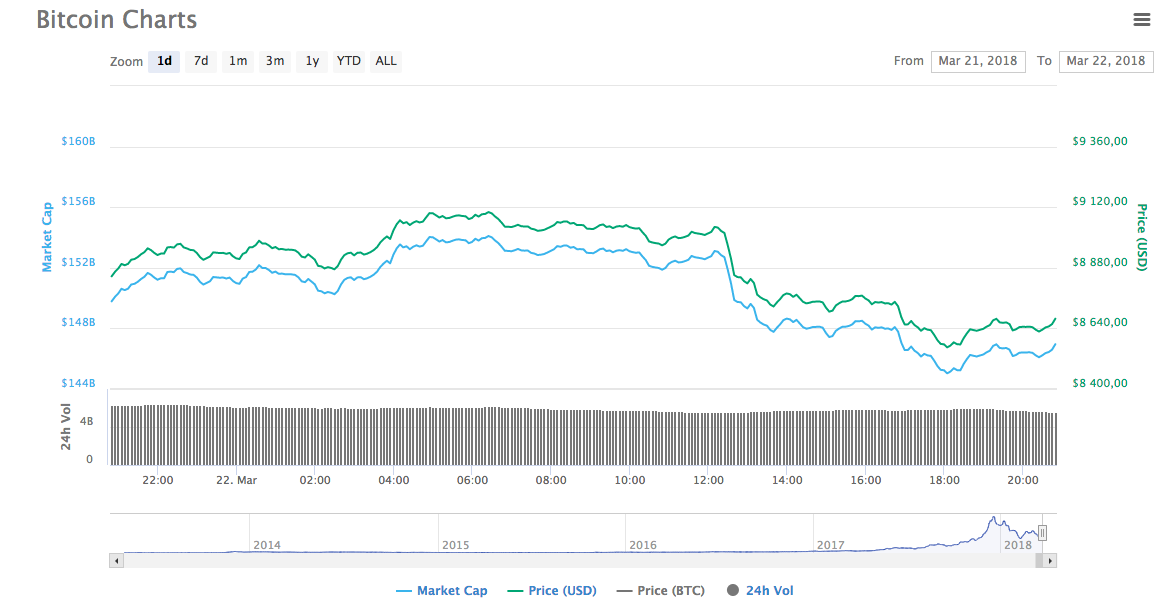Screen dimensions: 1172x605
Task: View the 1y chart range
Action: [311, 61]
